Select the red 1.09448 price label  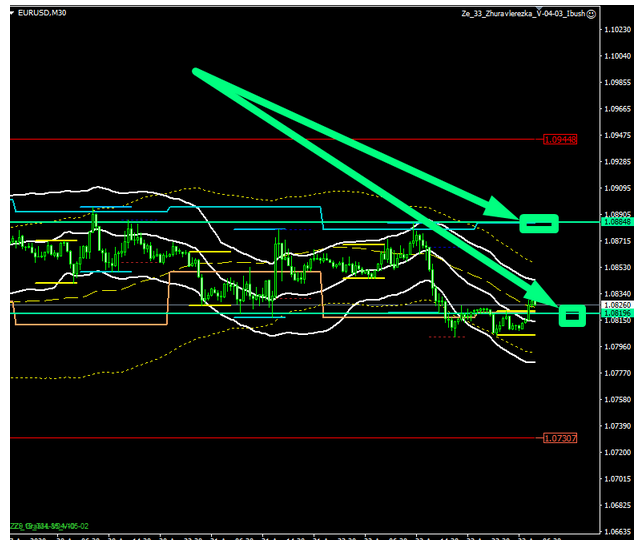(x=560, y=139)
